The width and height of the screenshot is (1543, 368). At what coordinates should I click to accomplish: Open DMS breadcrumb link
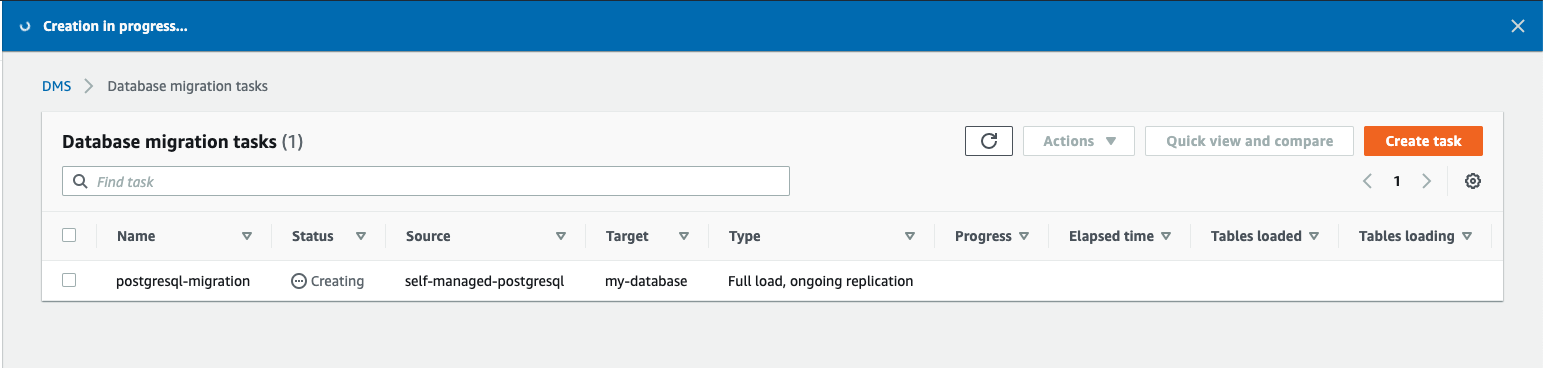pyautogui.click(x=56, y=86)
